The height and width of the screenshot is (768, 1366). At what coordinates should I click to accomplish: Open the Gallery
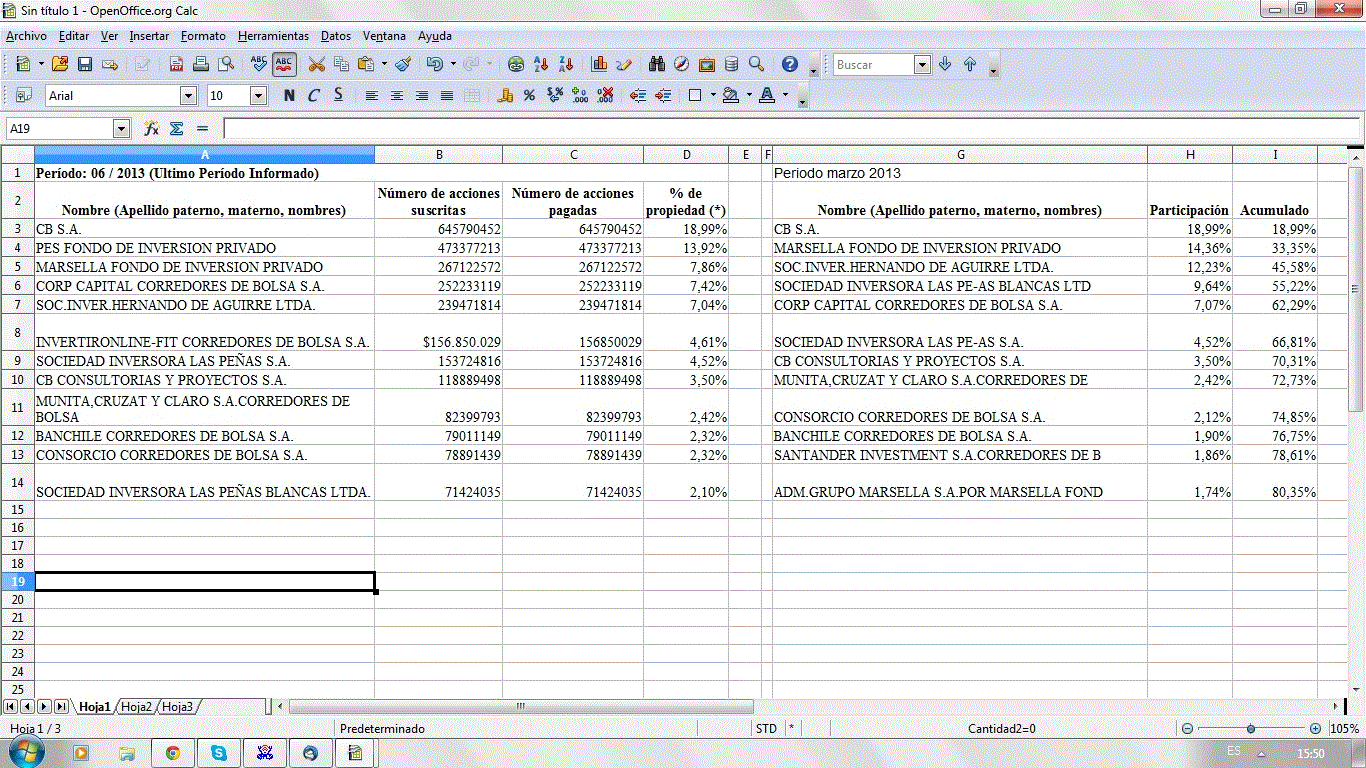click(707, 64)
